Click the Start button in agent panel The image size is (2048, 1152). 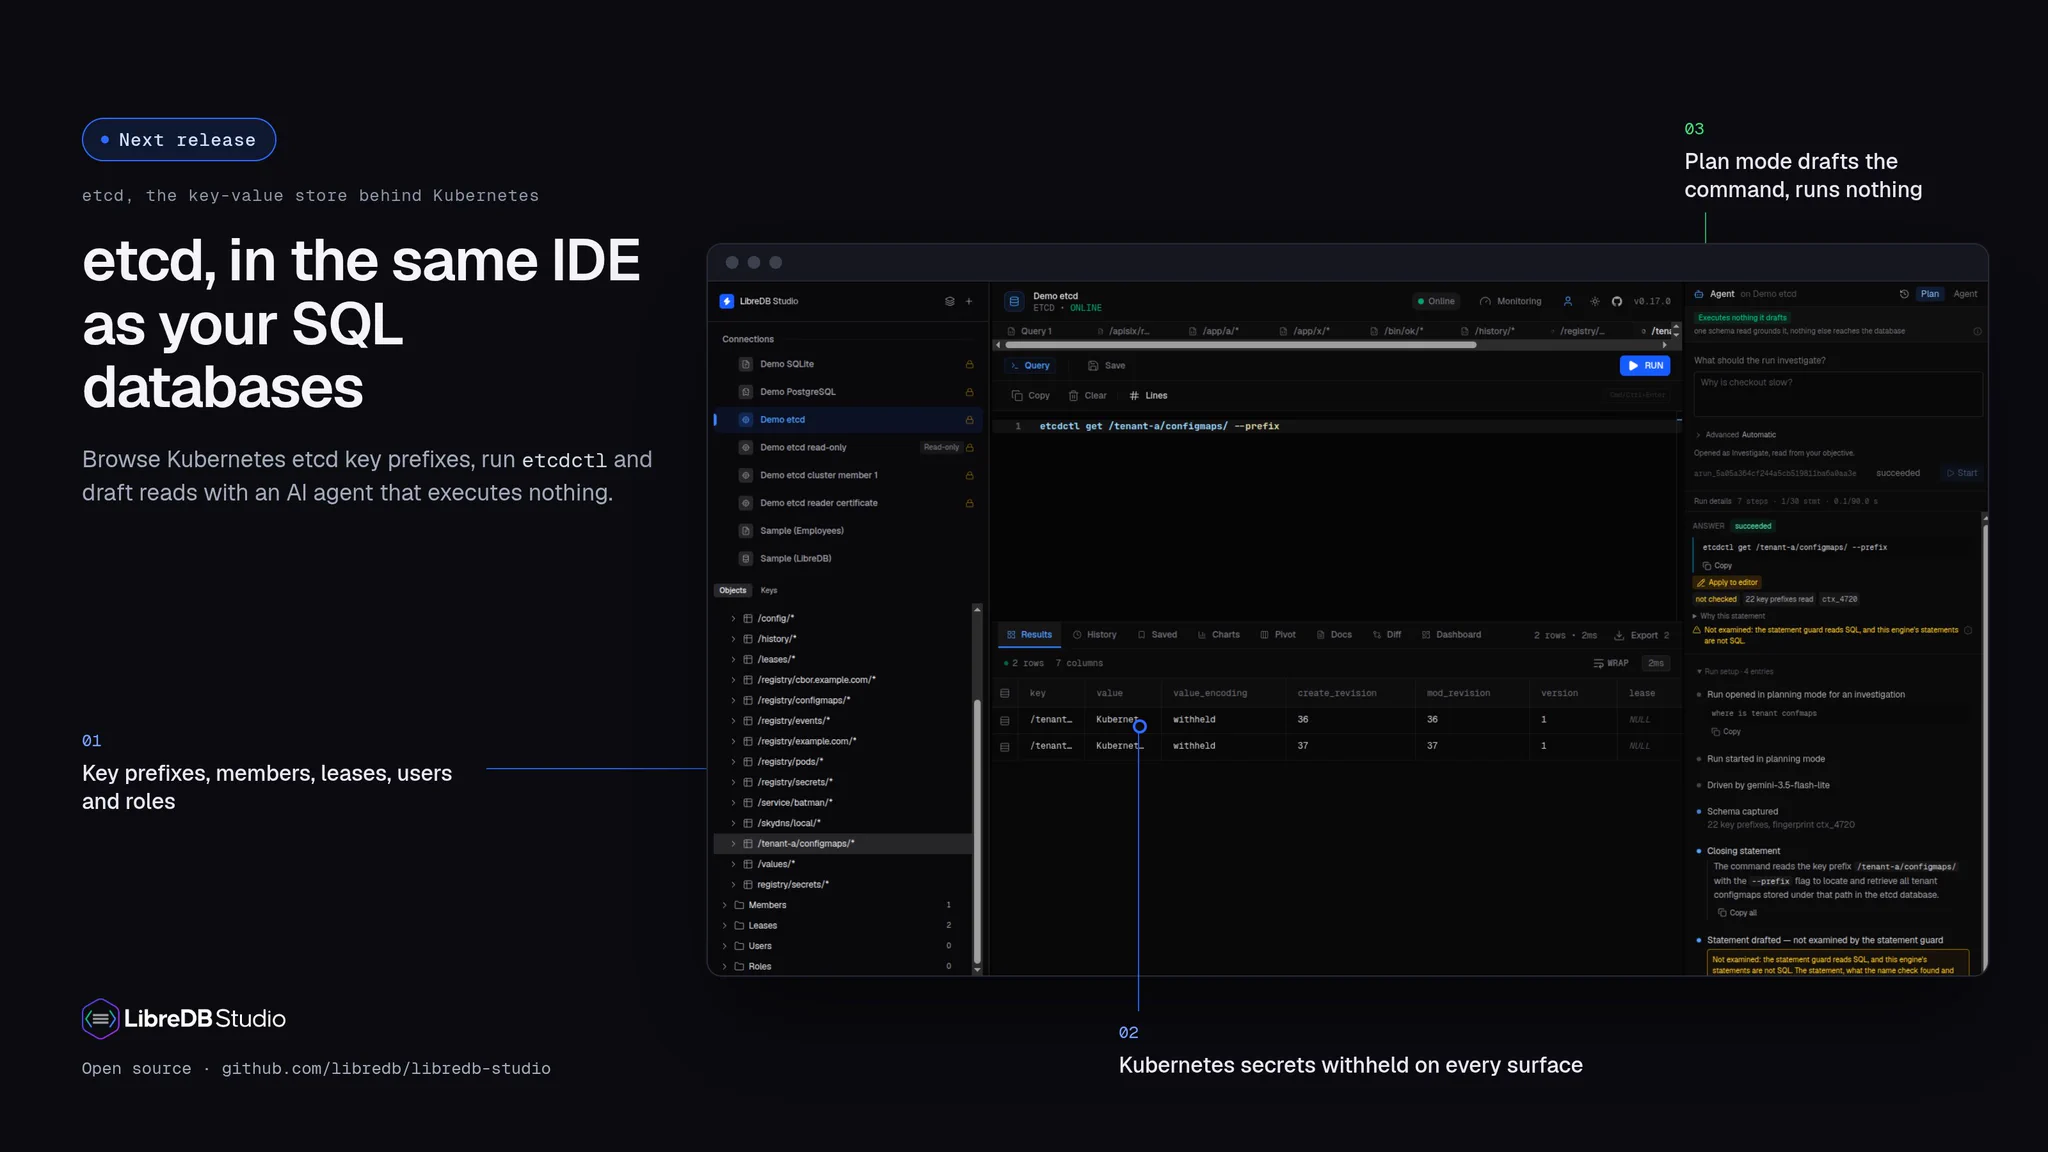(x=1961, y=473)
